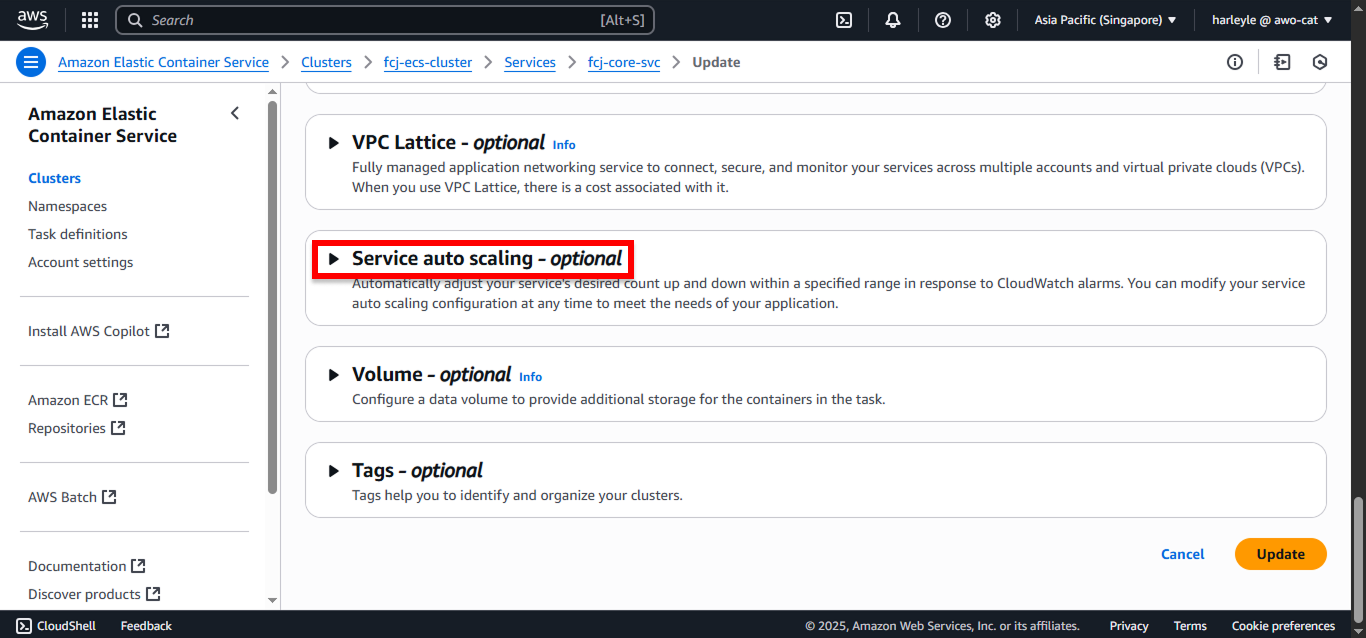Image resolution: width=1366 pixels, height=638 pixels.
Task: Open the Amazon ECR external link
Action: (68, 400)
